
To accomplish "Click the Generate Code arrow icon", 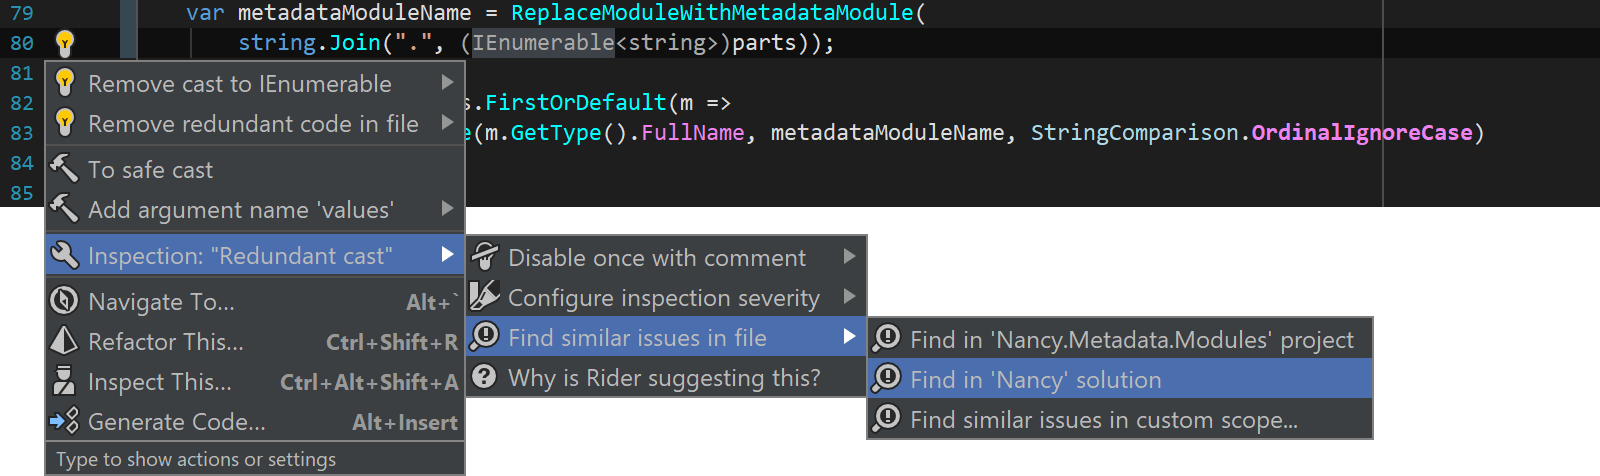I will (x=65, y=421).
